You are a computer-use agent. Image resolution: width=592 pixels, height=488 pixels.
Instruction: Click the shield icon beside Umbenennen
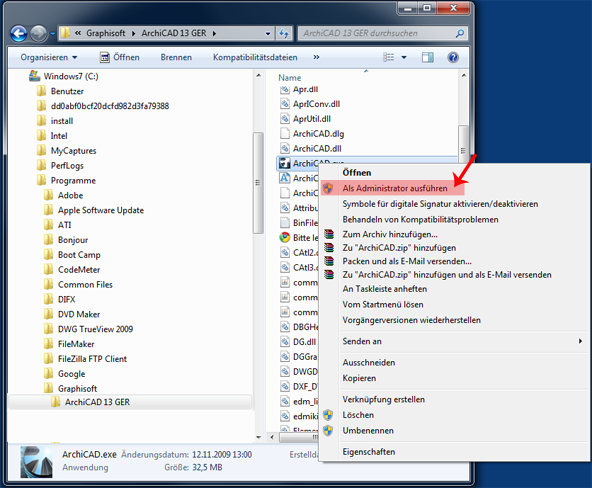tap(328, 431)
